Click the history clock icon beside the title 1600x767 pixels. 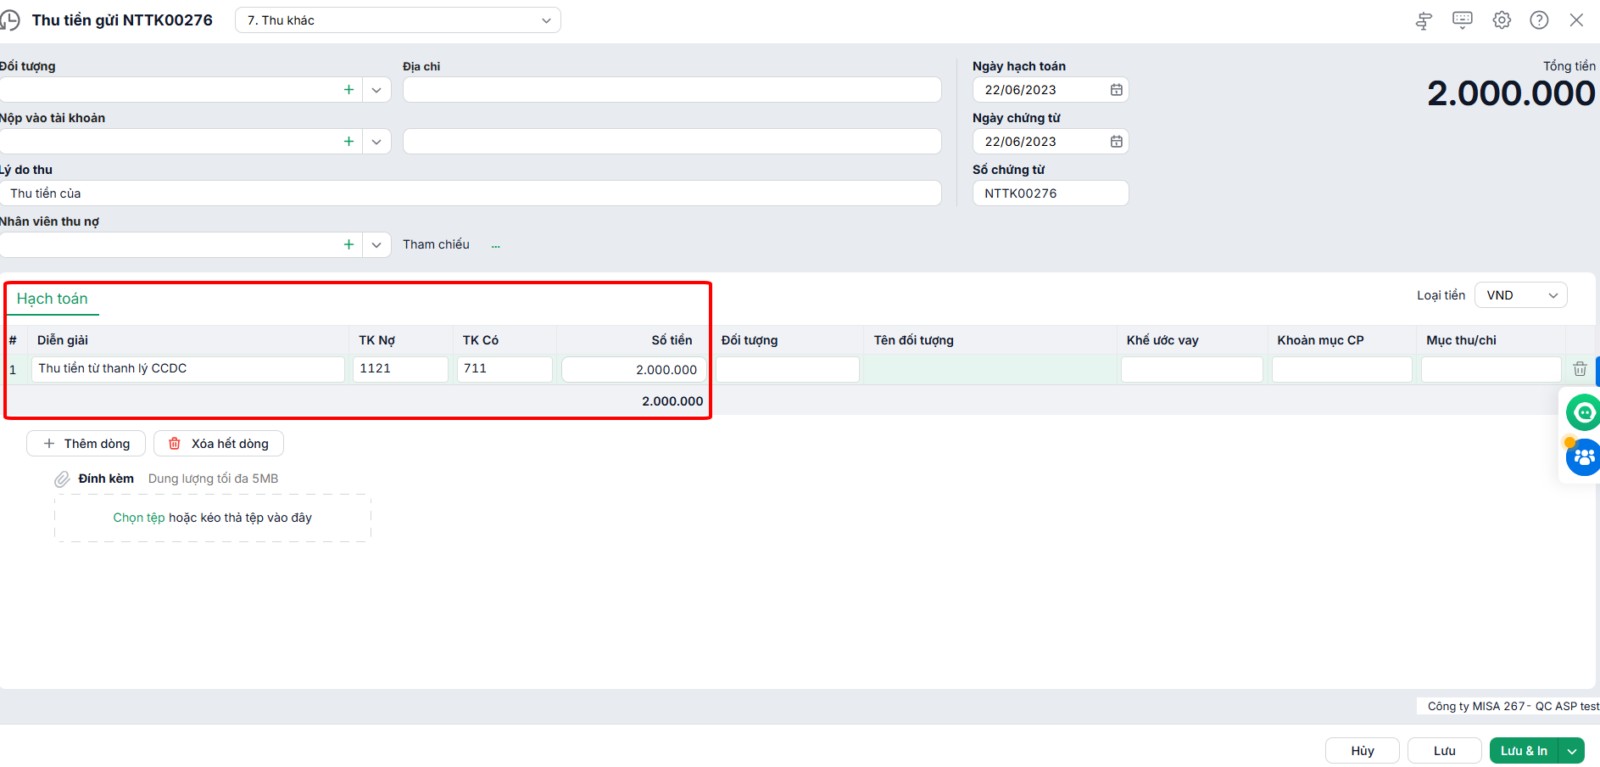coord(10,20)
